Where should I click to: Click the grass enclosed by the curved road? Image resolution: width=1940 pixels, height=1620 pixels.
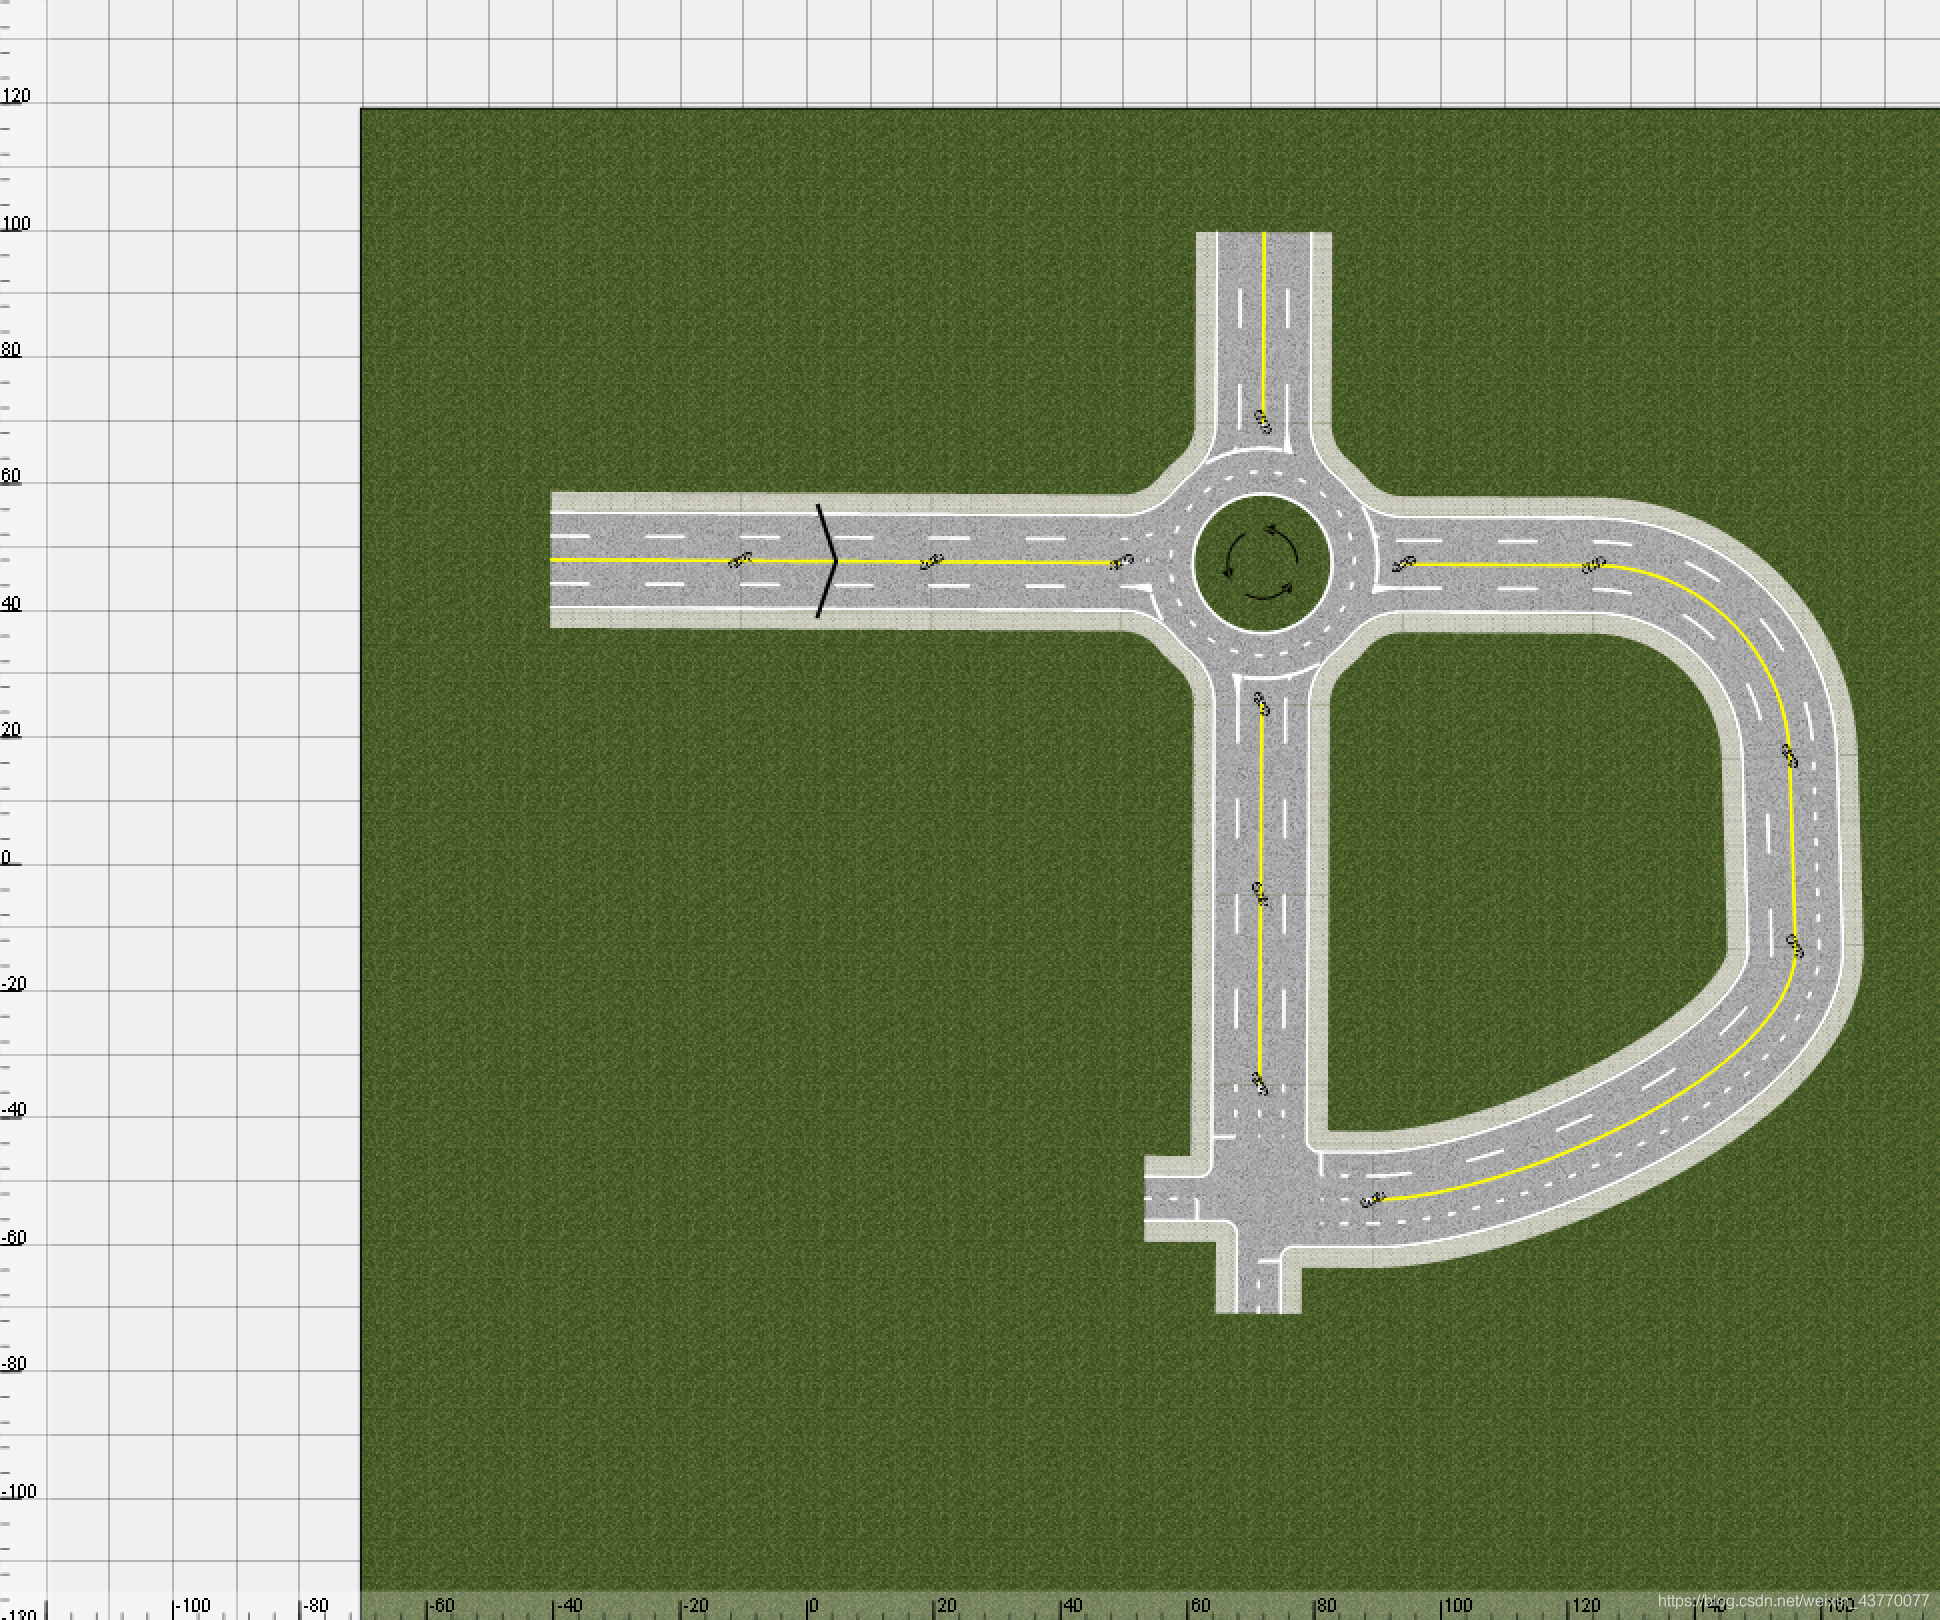[1520, 870]
